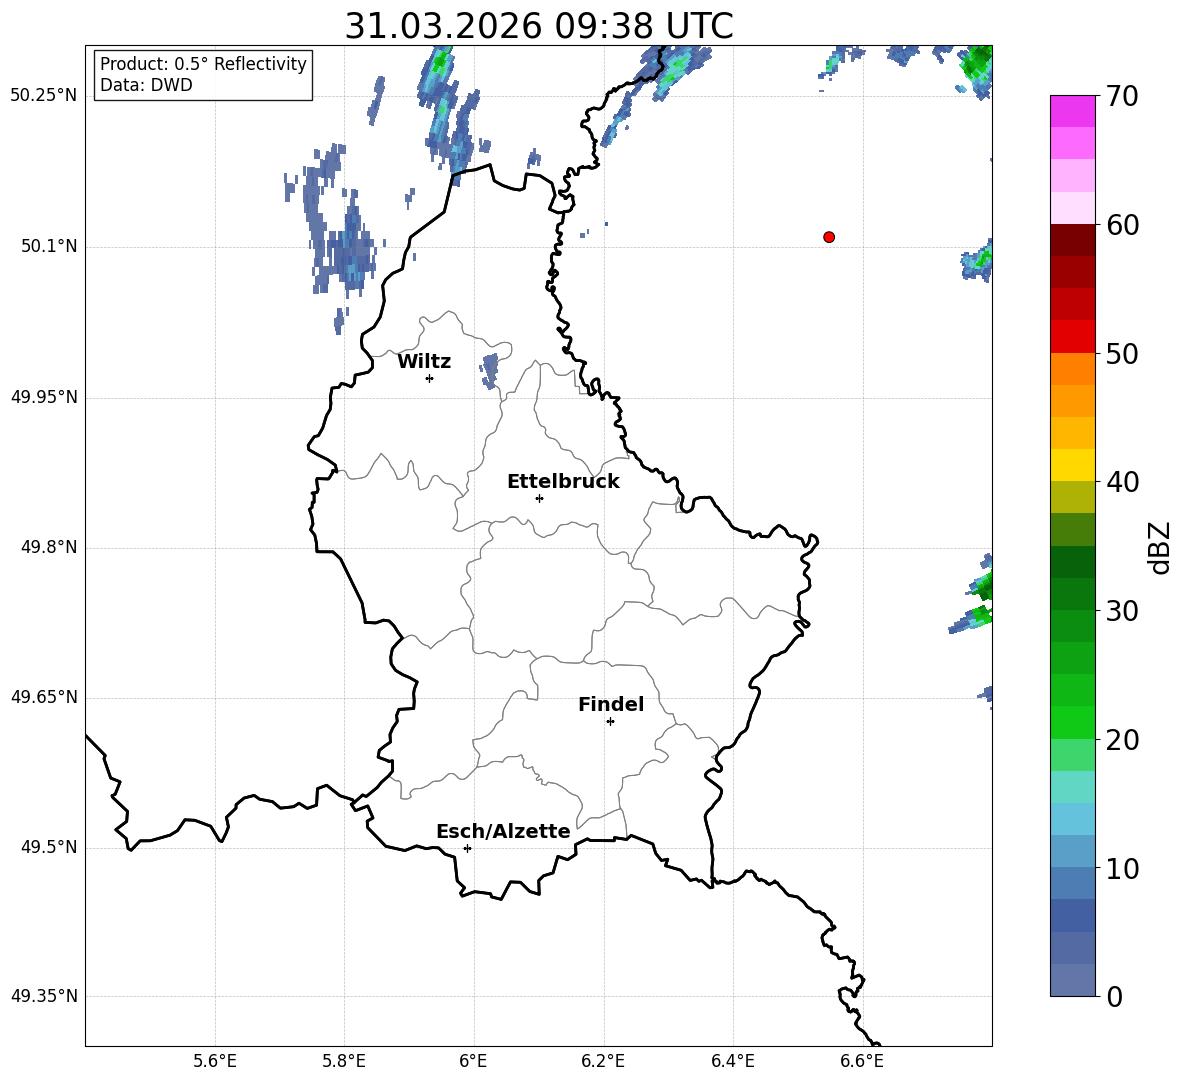The image size is (1184, 1081).
Task: Click the small radar echo east of Wiltz
Action: [490, 371]
